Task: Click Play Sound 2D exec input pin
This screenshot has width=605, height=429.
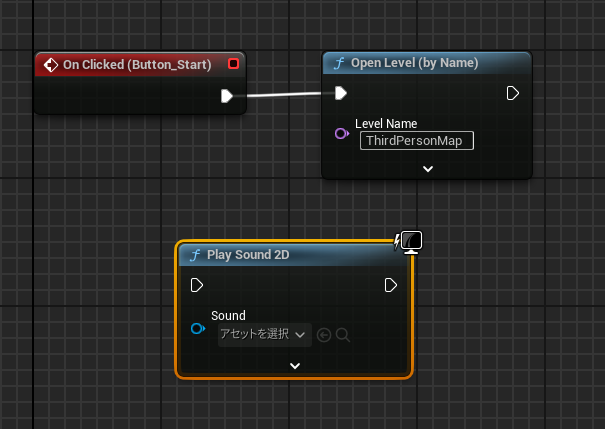Action: click(x=197, y=285)
